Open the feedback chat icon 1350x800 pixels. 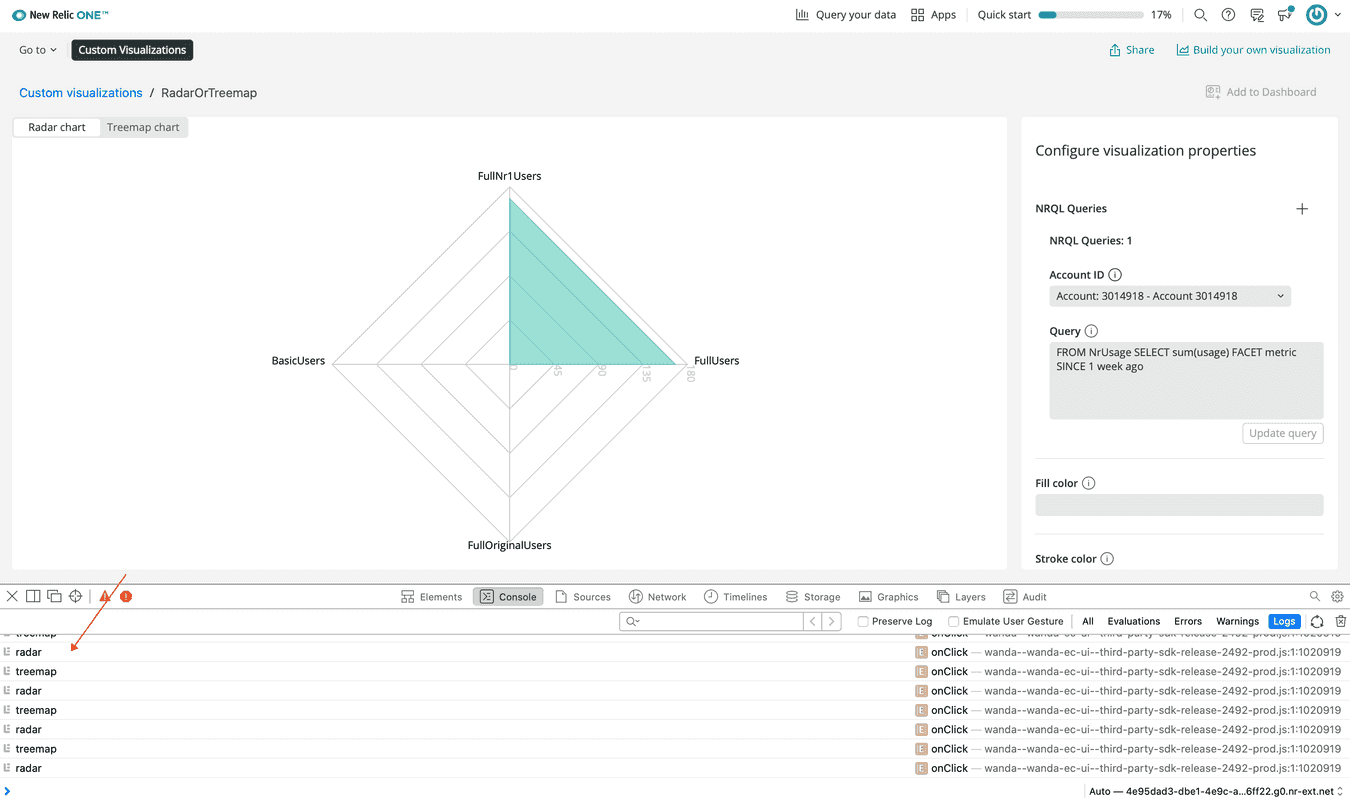click(x=1257, y=15)
